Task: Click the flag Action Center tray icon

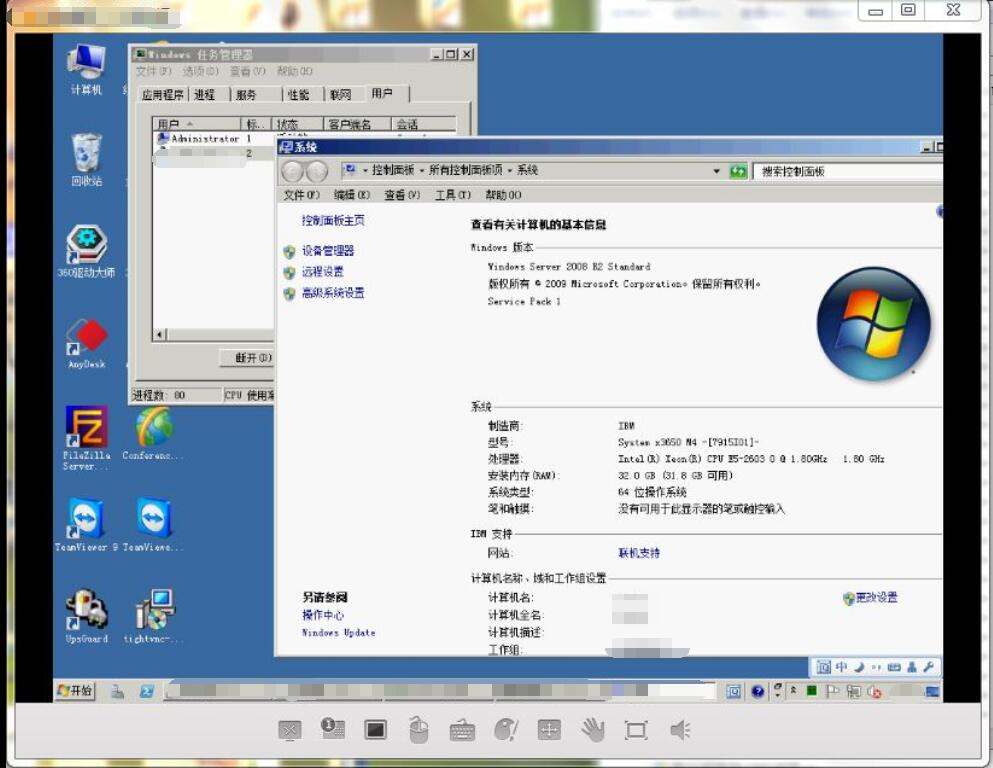Action: pos(832,691)
